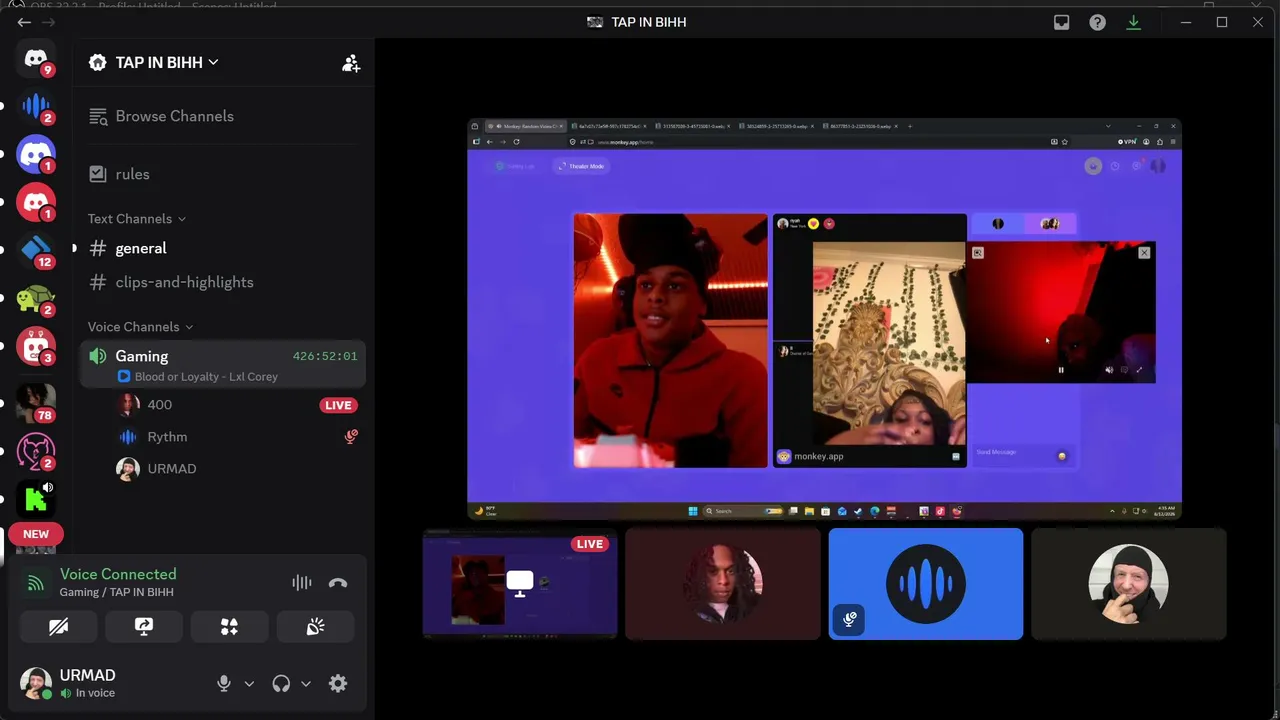Click the Voice Connected status text
The height and width of the screenshot is (720, 1280).
tap(118, 574)
